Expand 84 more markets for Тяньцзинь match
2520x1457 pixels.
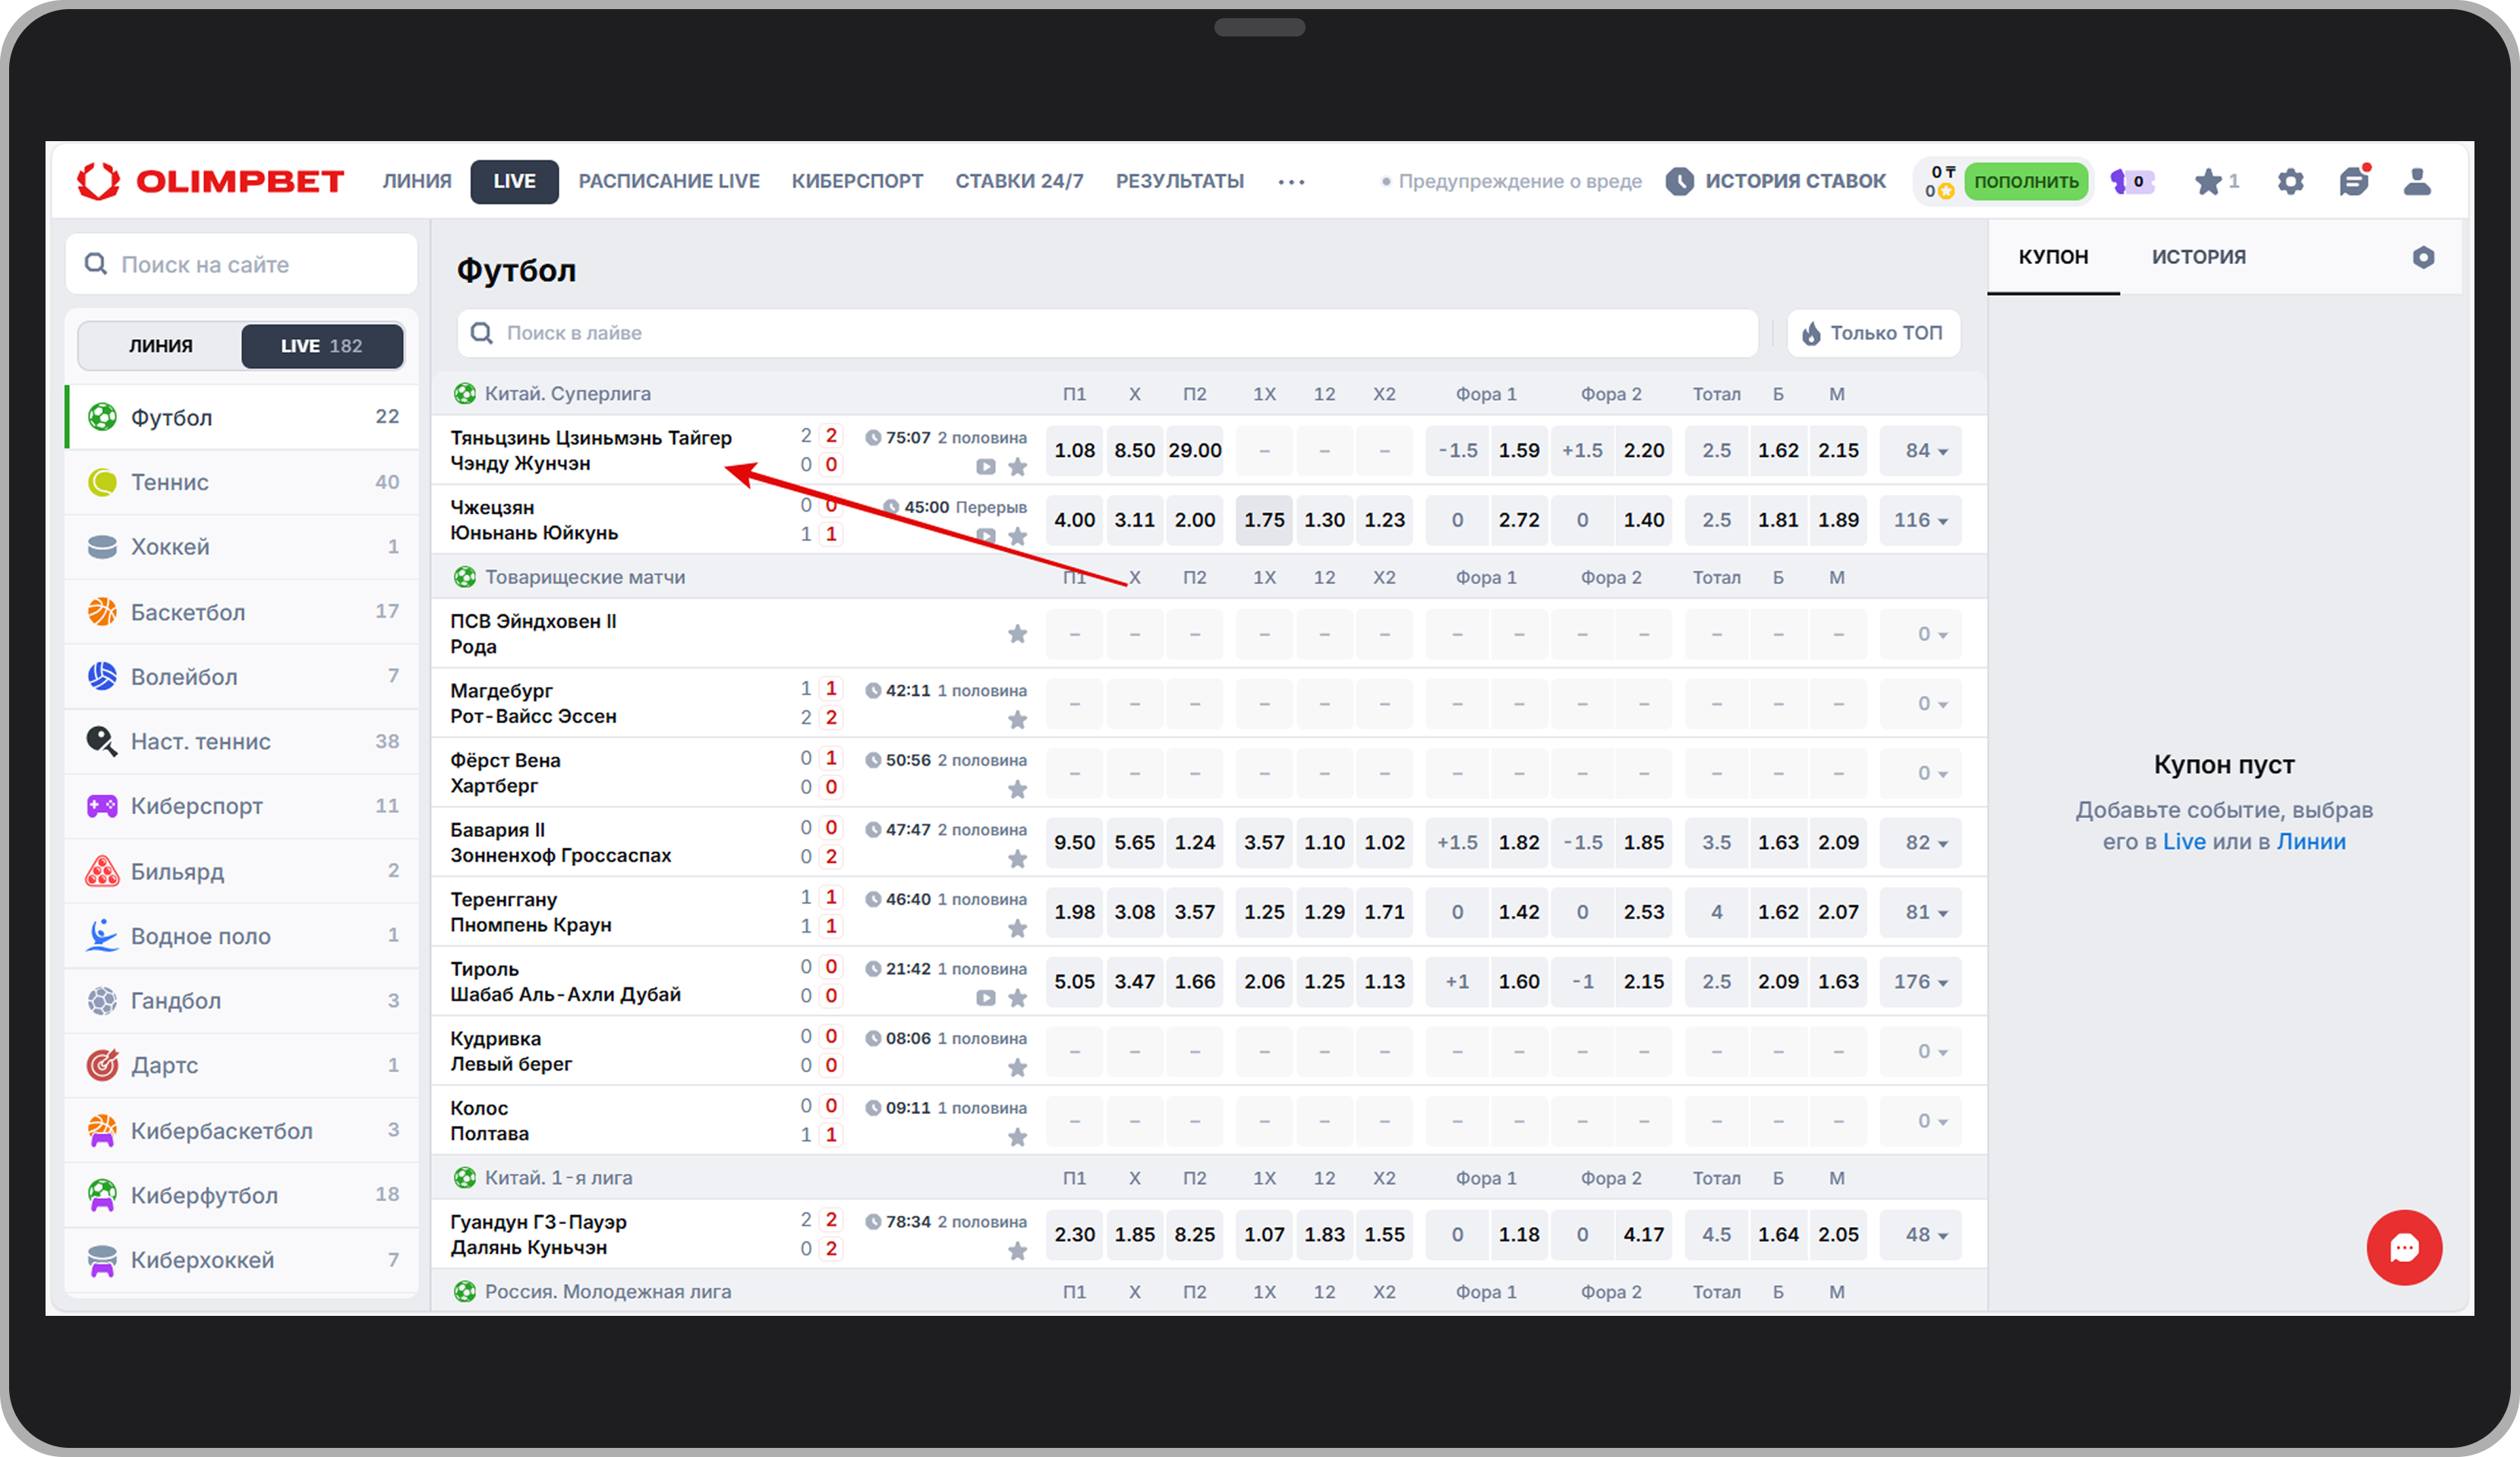click(1920, 450)
